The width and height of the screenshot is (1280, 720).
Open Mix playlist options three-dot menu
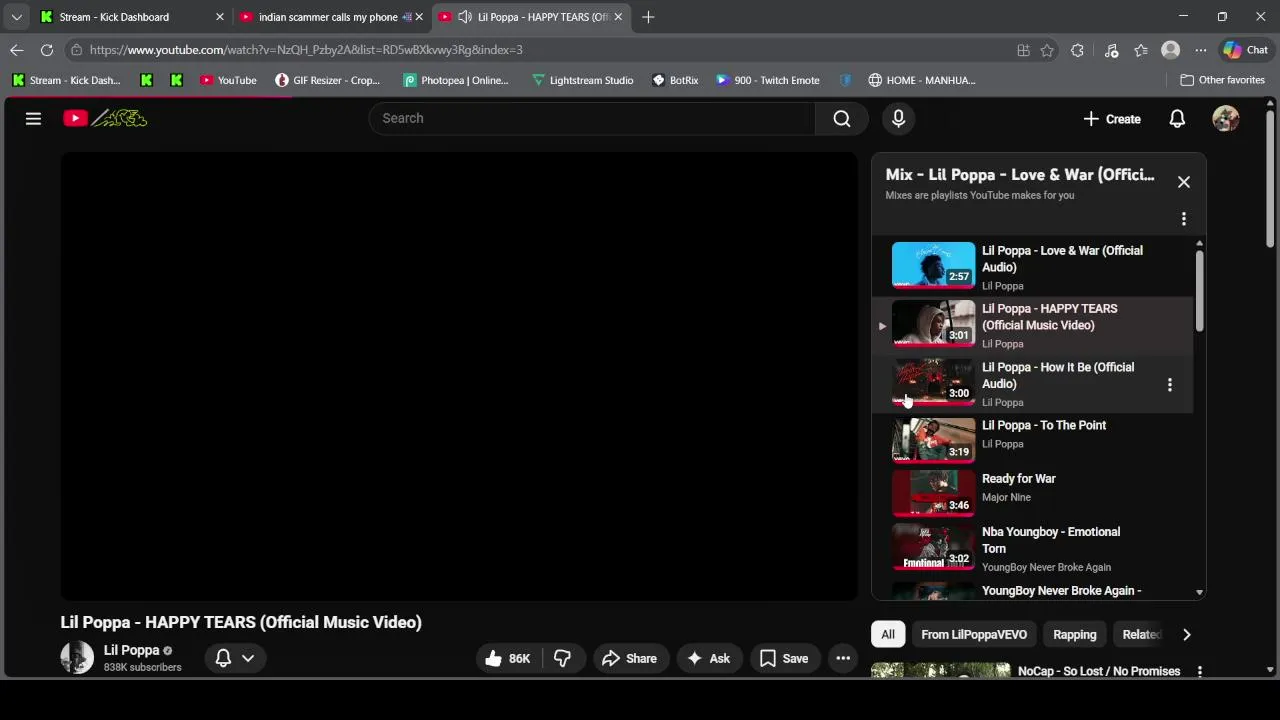coord(1184,218)
